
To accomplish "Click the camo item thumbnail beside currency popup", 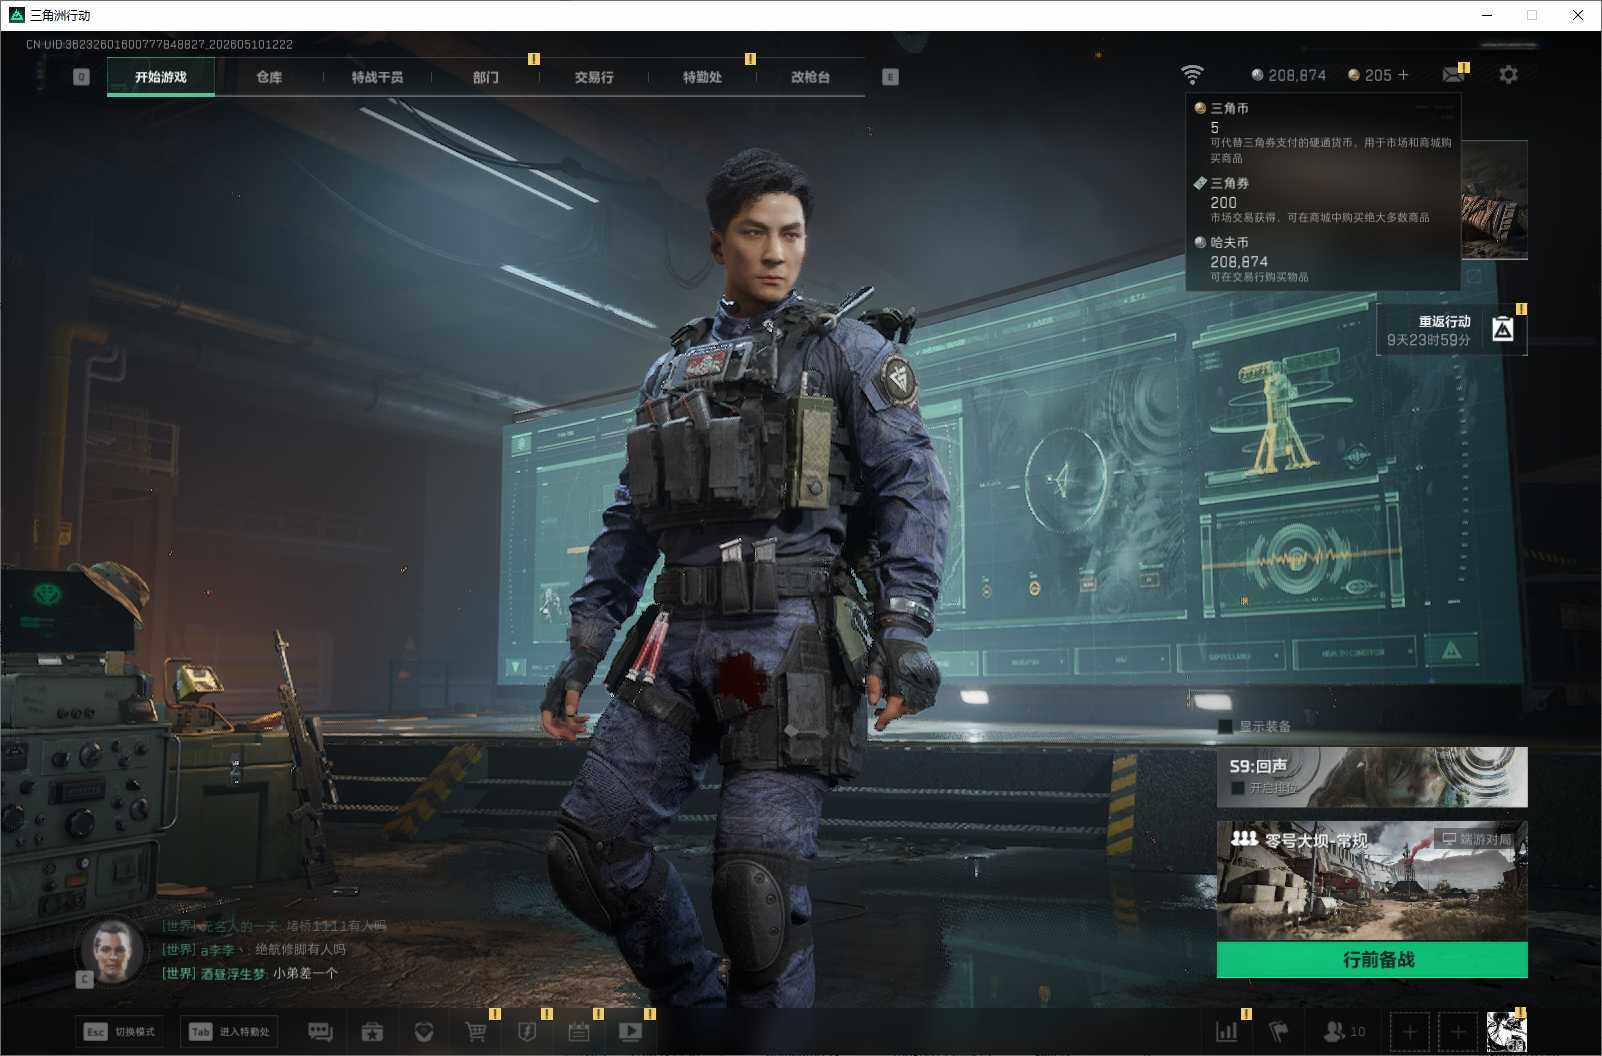I will (1494, 200).
